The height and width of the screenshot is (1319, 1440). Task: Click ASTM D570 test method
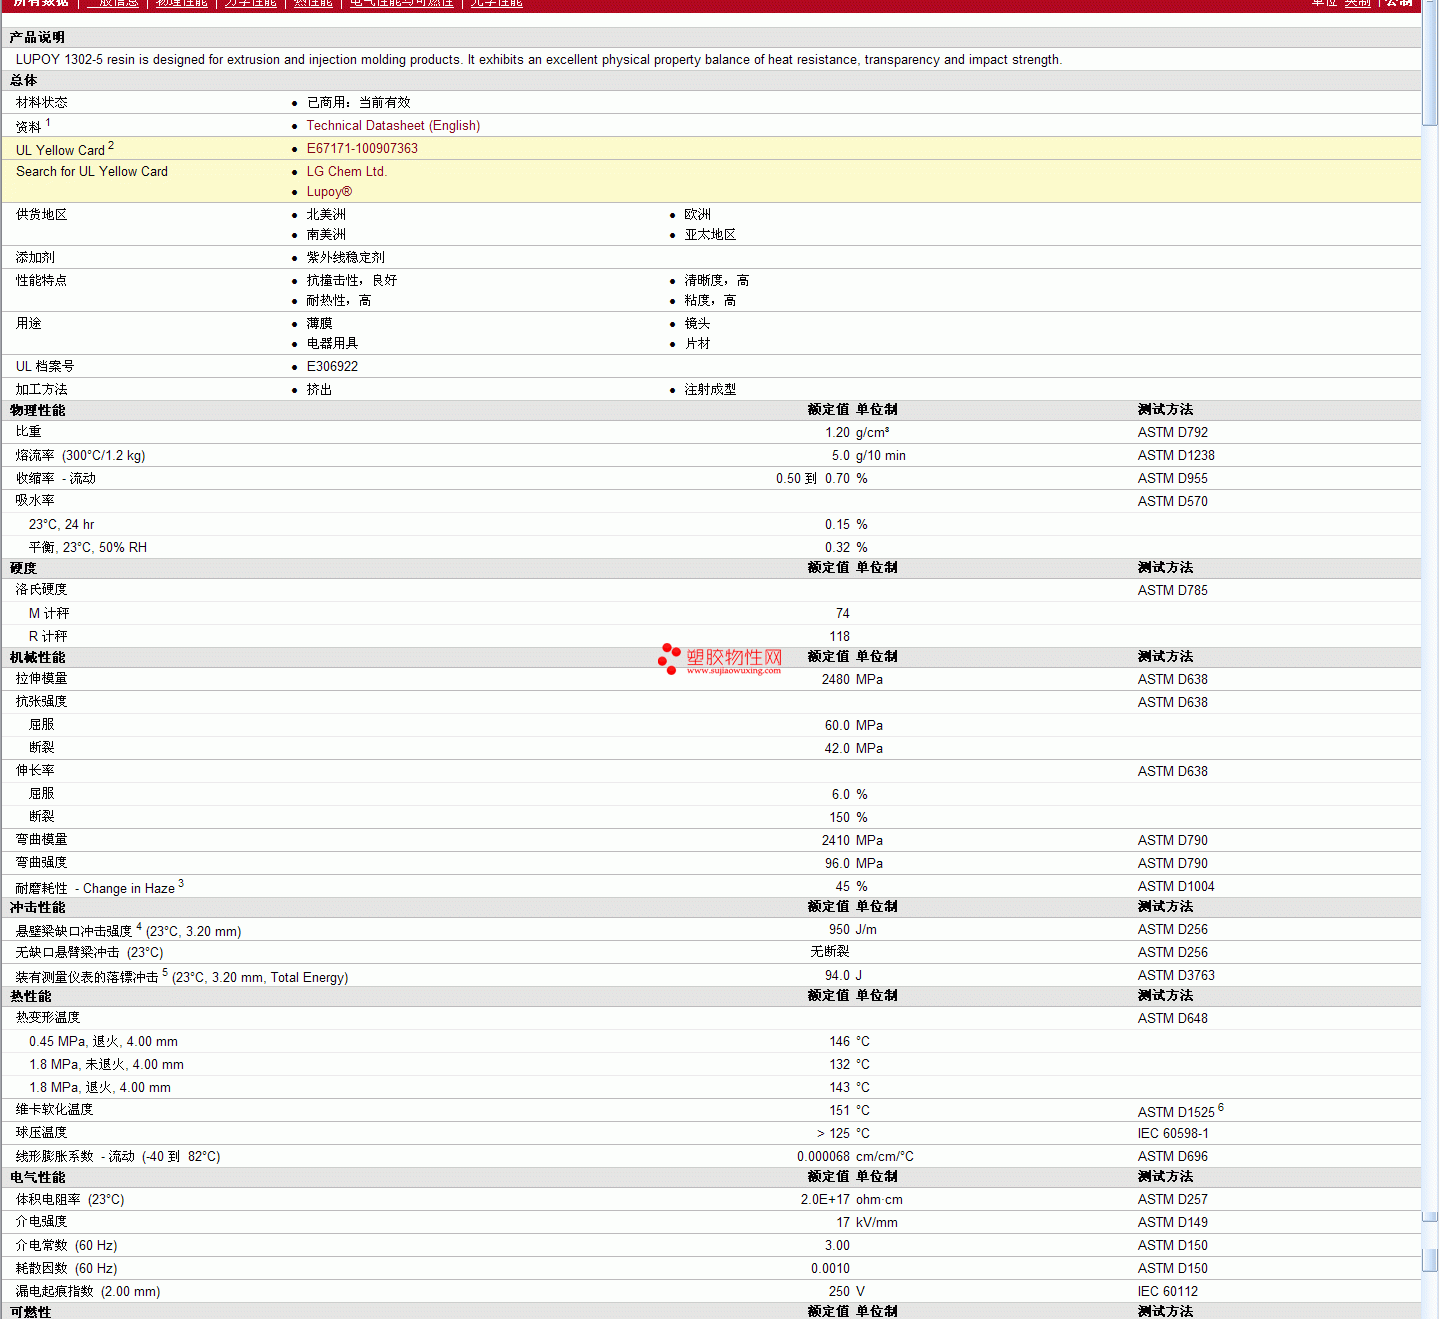1172,502
